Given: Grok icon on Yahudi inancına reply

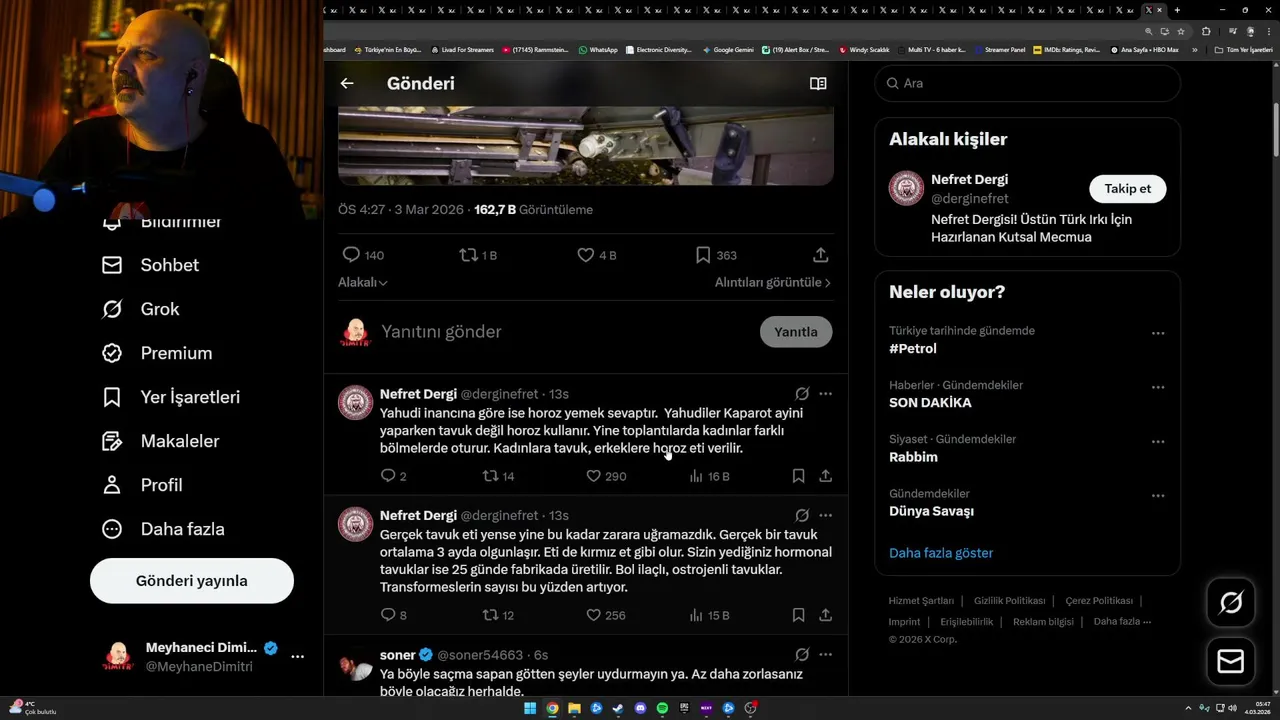Looking at the screenshot, I should coord(802,394).
